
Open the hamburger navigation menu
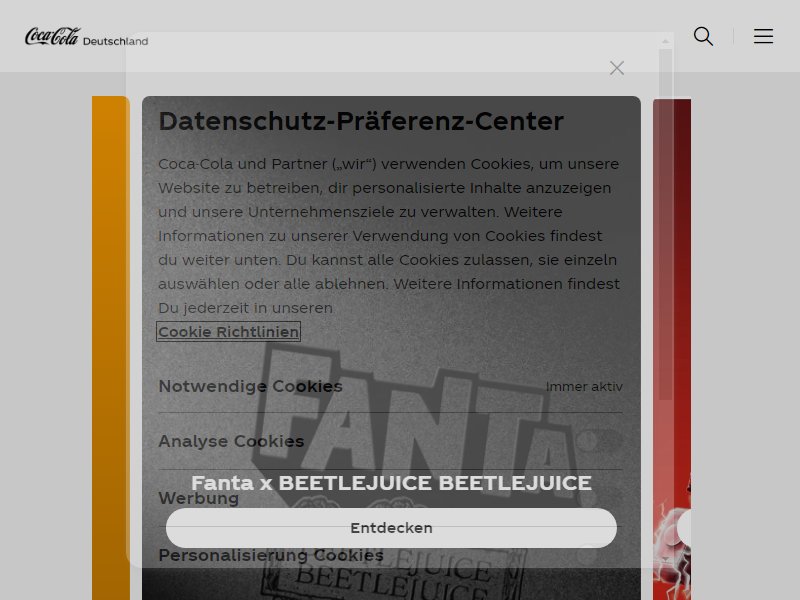click(x=763, y=36)
